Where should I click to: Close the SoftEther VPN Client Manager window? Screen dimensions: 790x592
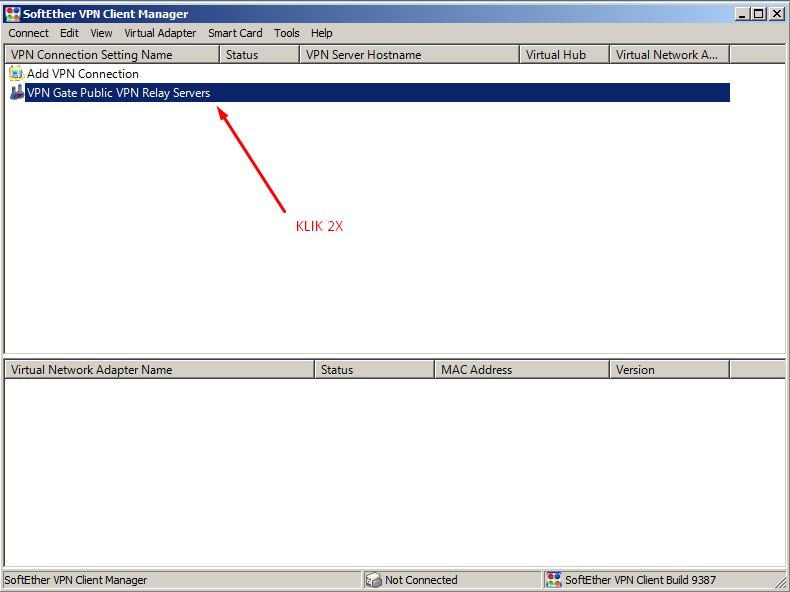click(776, 14)
